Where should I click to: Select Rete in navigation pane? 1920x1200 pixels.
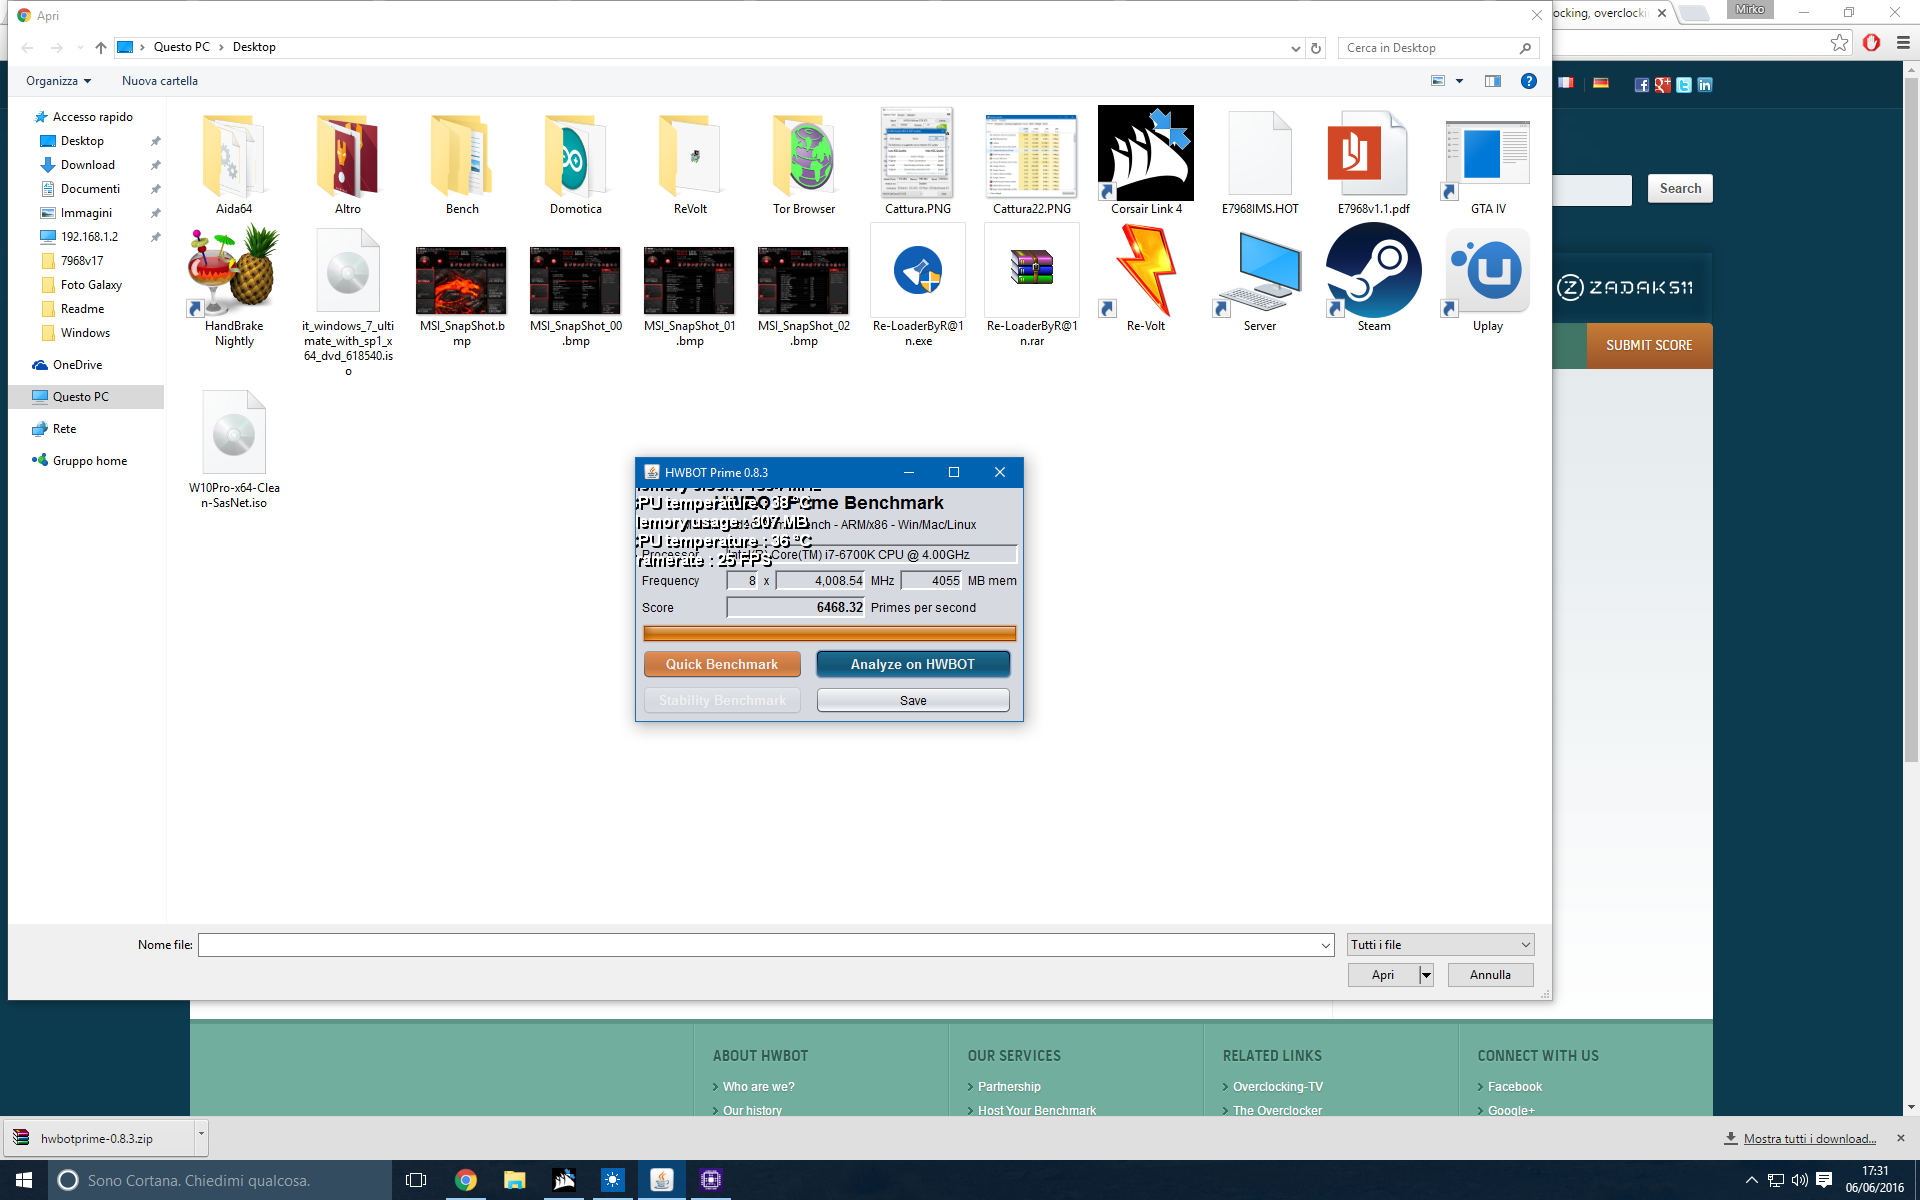coord(64,429)
